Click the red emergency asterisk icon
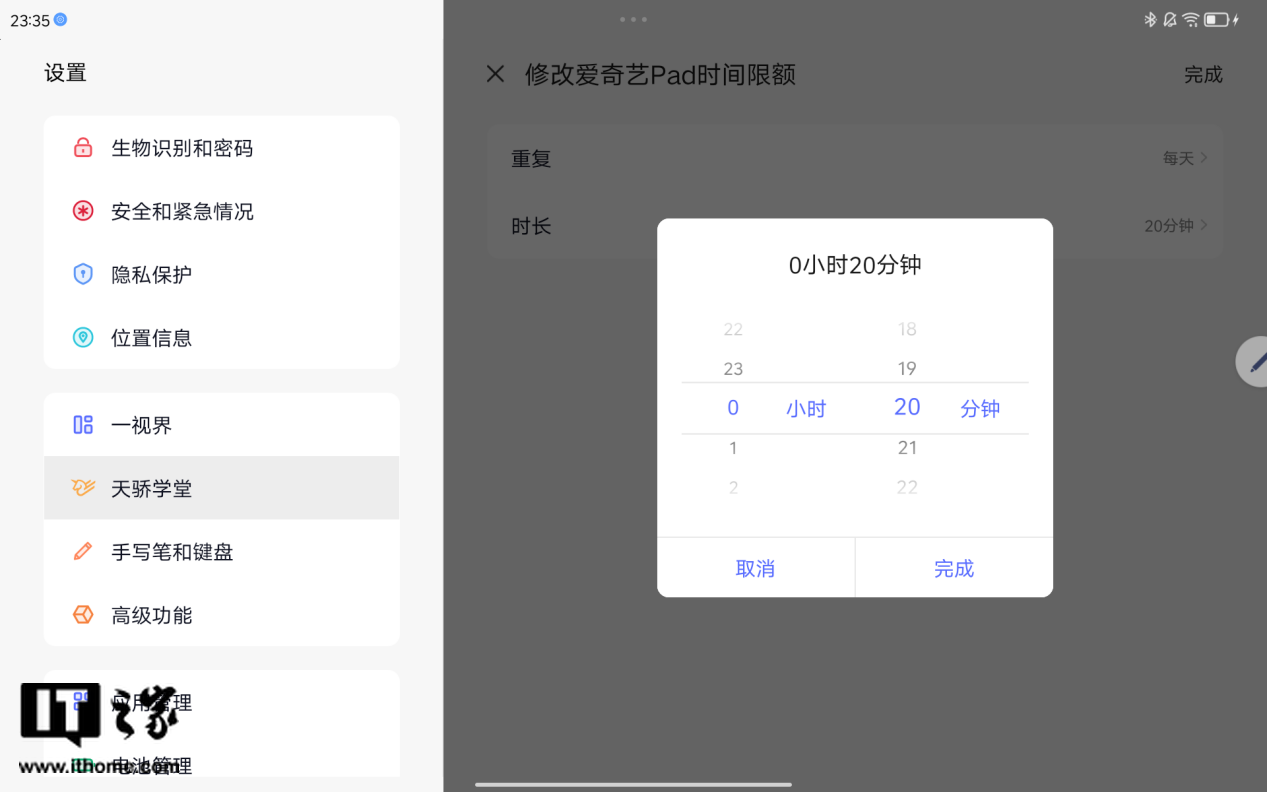The image size is (1267, 792). 83,211
